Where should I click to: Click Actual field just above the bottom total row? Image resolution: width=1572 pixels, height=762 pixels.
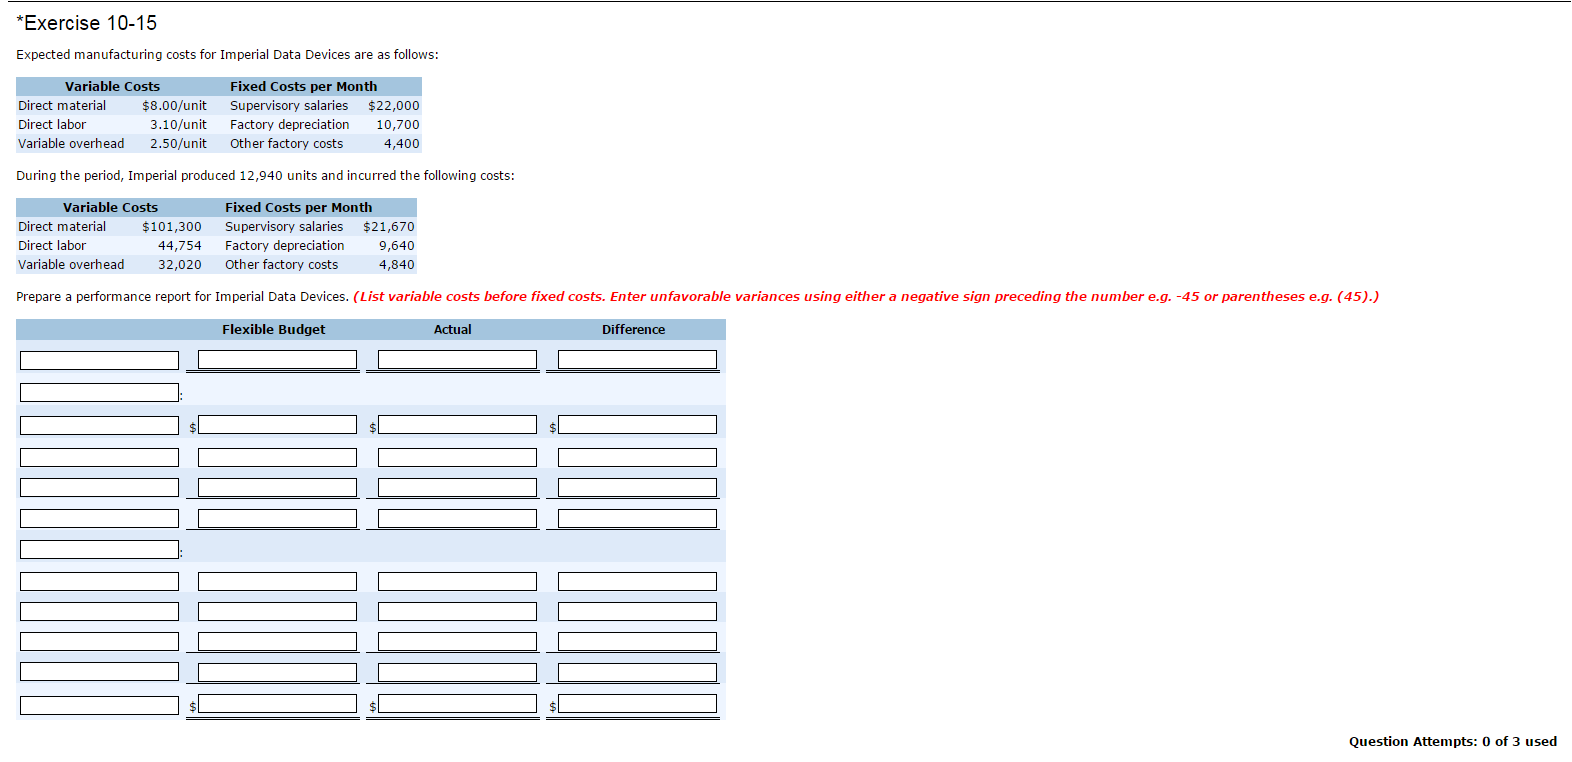(x=457, y=673)
